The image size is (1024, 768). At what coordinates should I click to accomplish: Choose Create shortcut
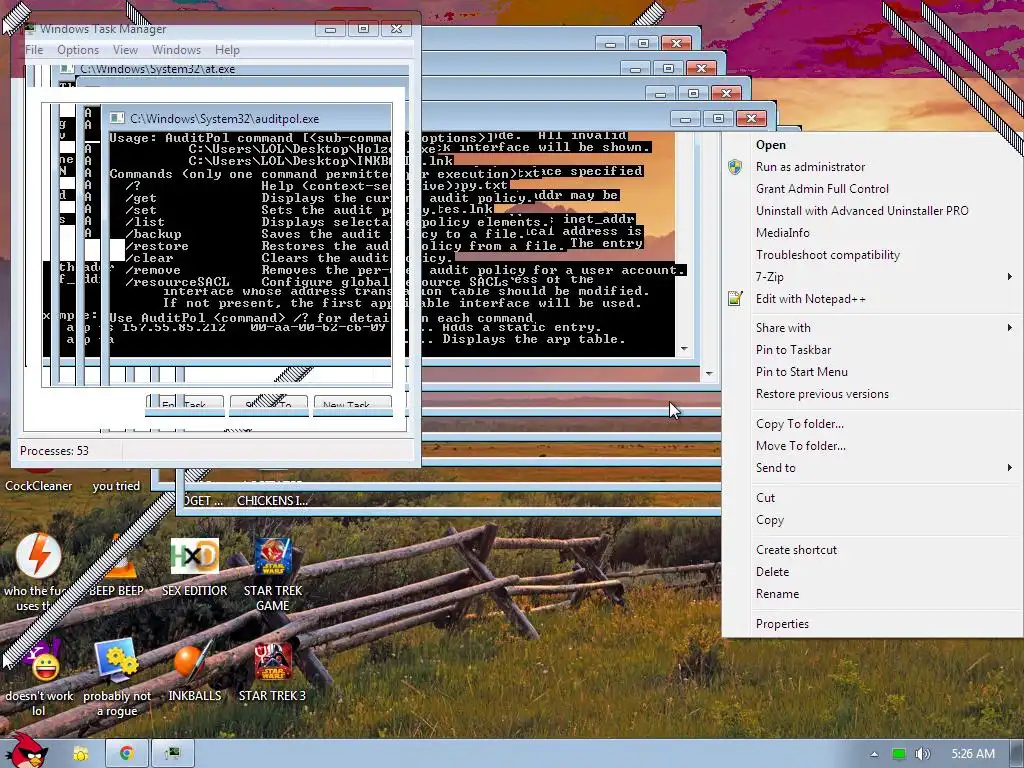click(872, 550)
